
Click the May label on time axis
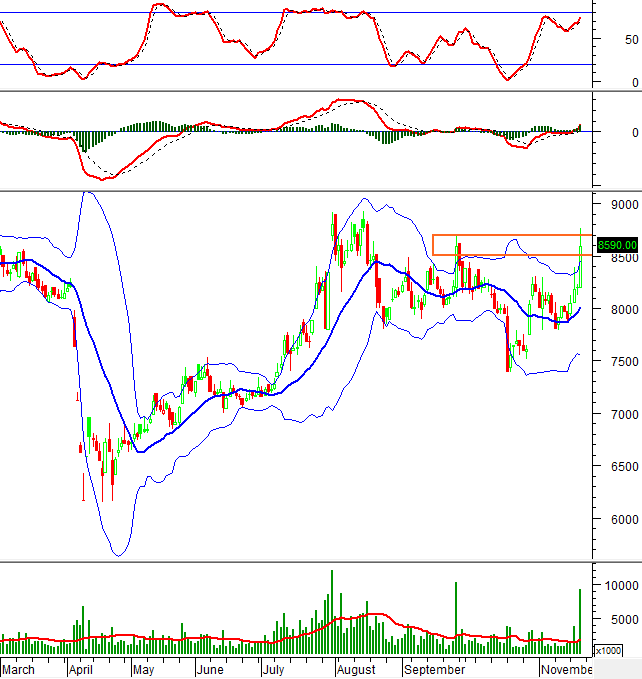click(x=144, y=669)
